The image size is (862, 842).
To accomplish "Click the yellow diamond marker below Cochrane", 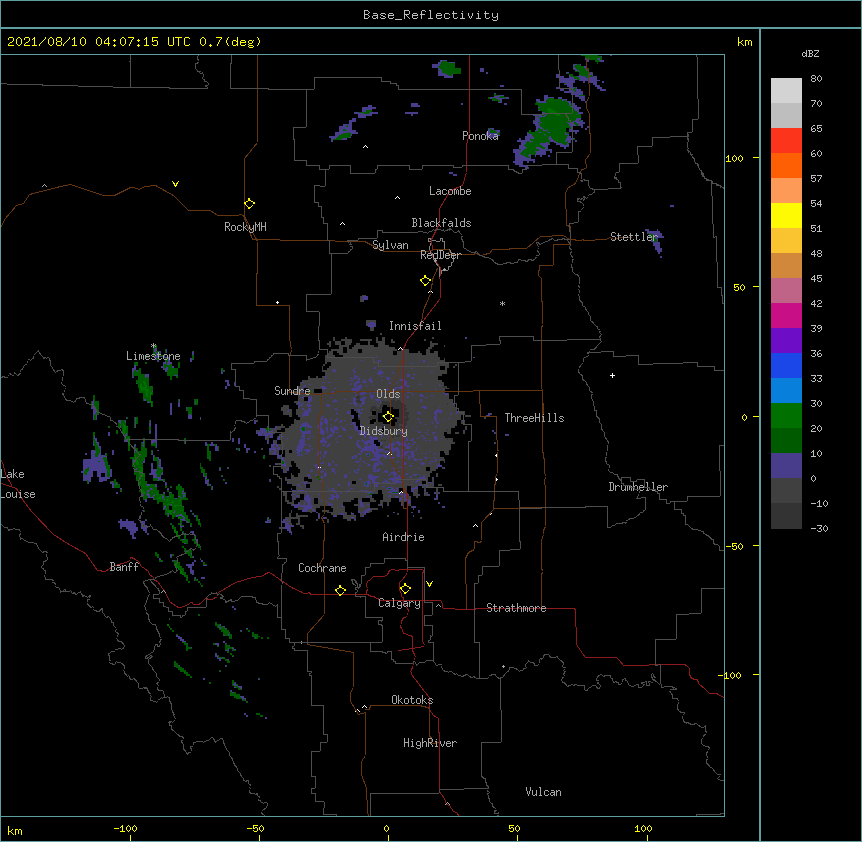I will coord(340,590).
